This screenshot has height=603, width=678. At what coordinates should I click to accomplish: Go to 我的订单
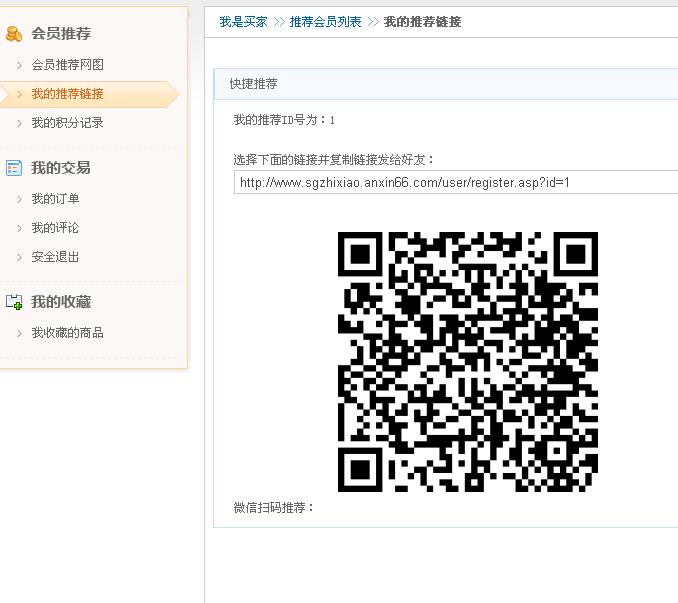[x=55, y=199]
